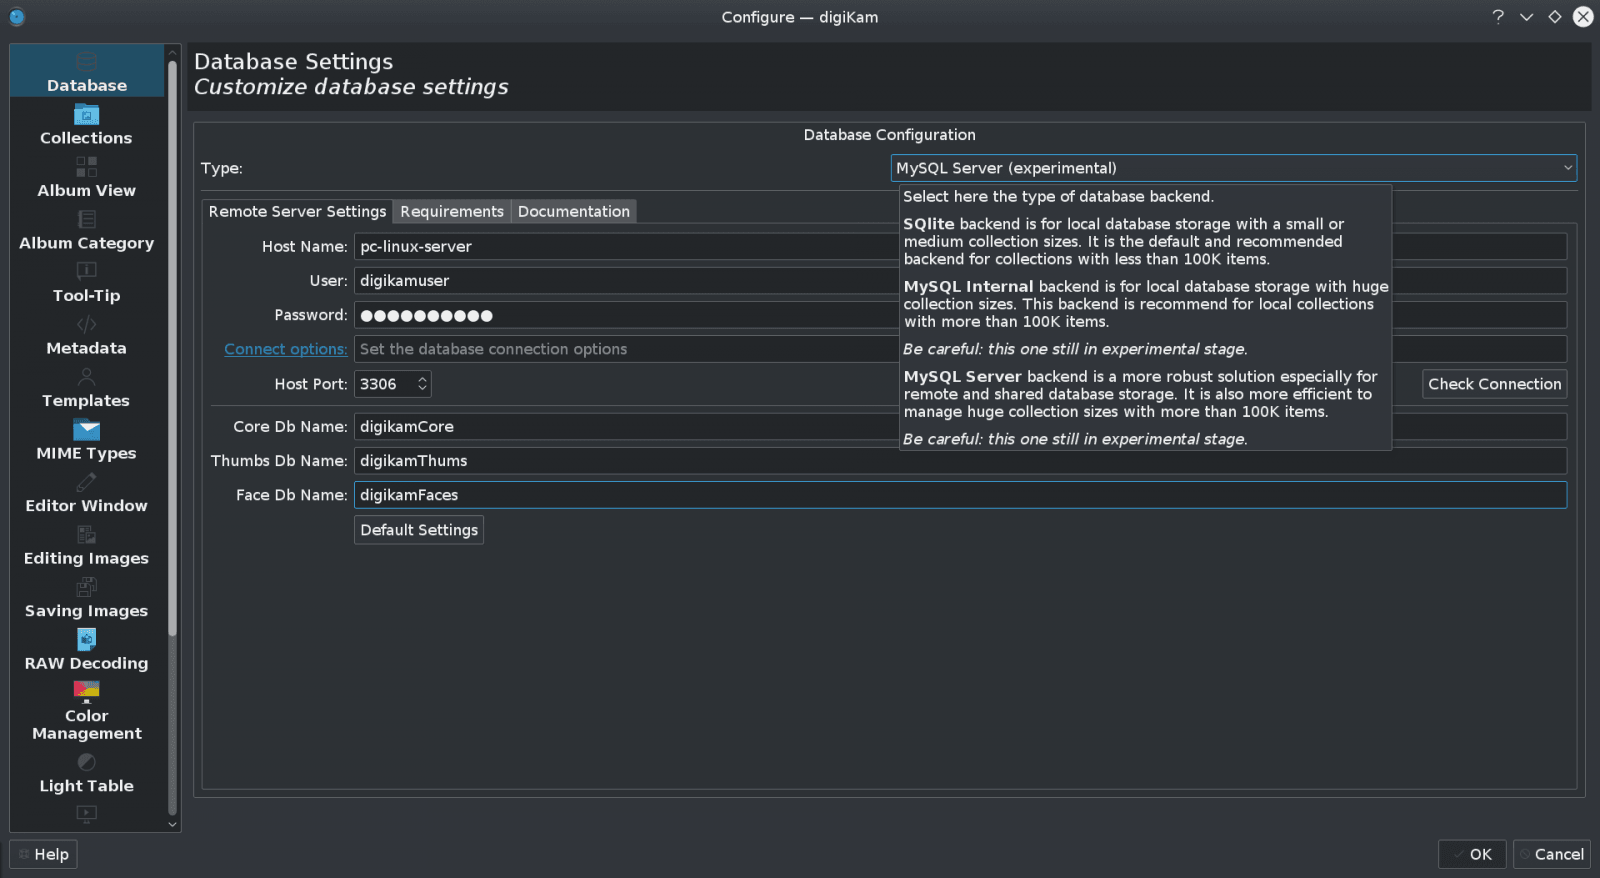
Task: Open the Database settings page icon
Action: click(x=87, y=61)
